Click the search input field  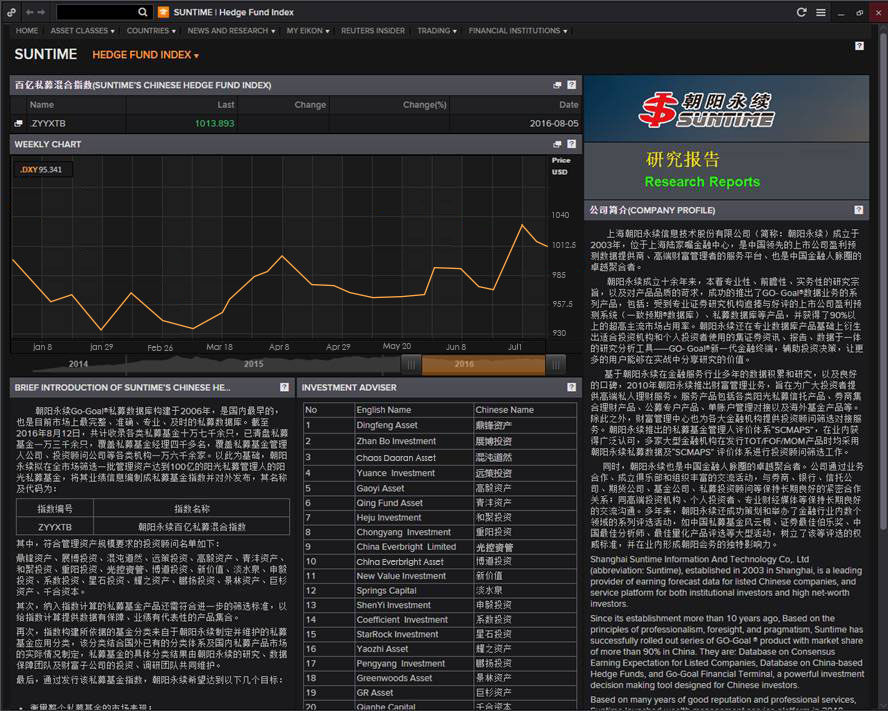(96, 12)
